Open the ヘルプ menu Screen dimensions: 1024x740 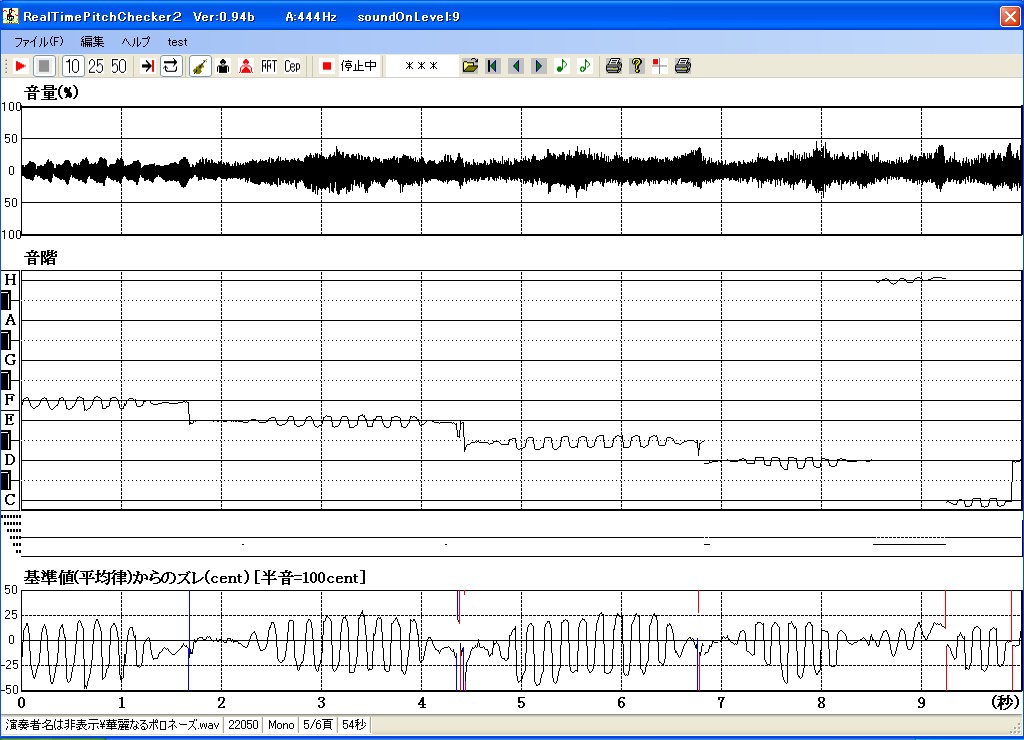(136, 42)
